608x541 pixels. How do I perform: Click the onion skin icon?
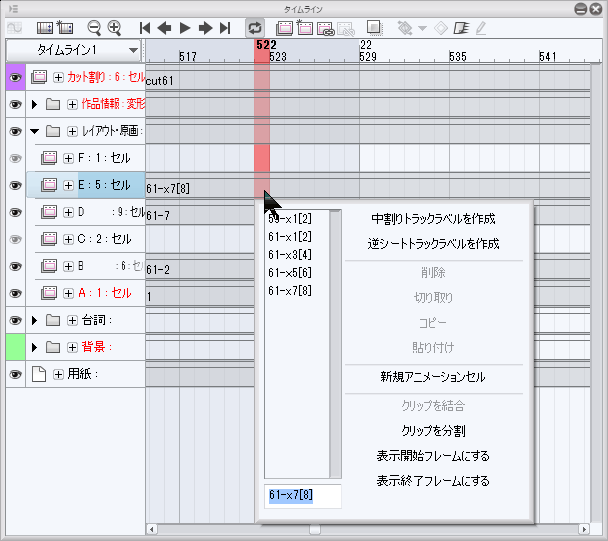pos(373,28)
